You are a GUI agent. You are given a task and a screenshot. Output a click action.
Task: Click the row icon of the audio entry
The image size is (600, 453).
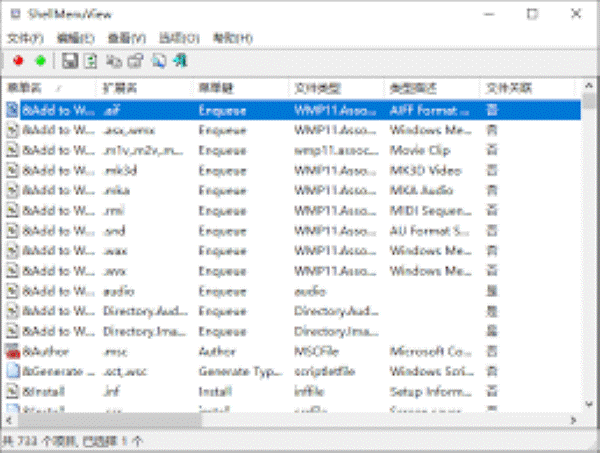(13, 291)
